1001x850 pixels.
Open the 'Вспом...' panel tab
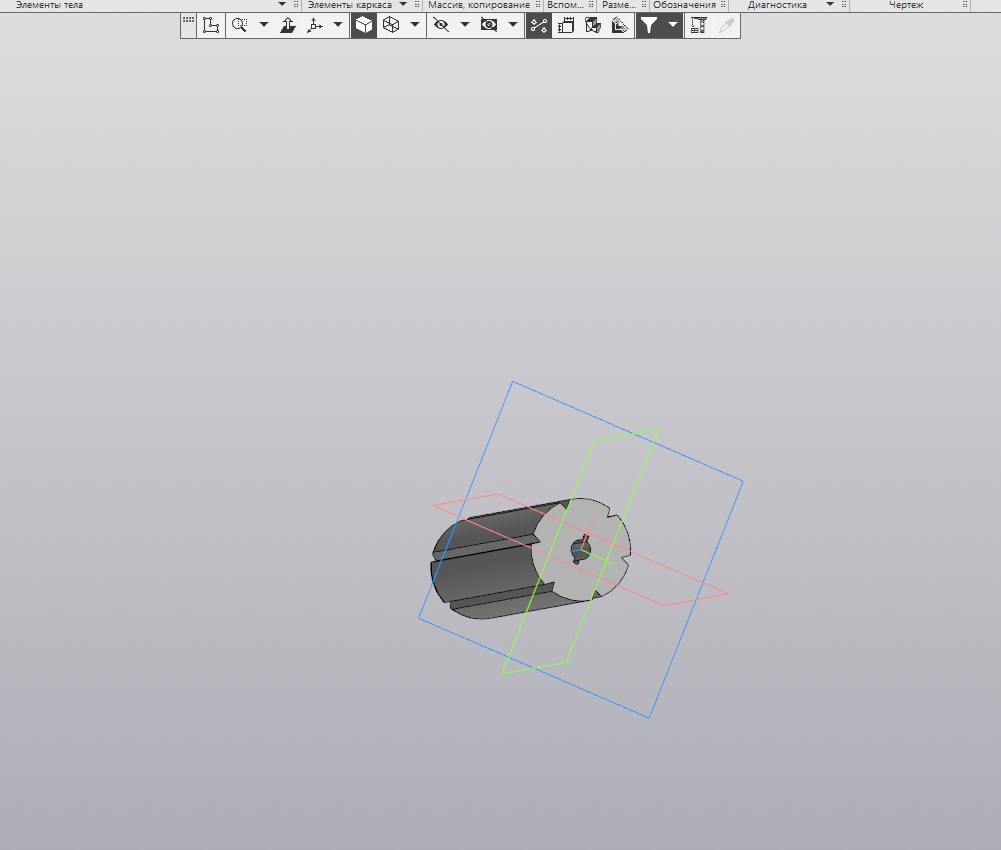point(566,4)
